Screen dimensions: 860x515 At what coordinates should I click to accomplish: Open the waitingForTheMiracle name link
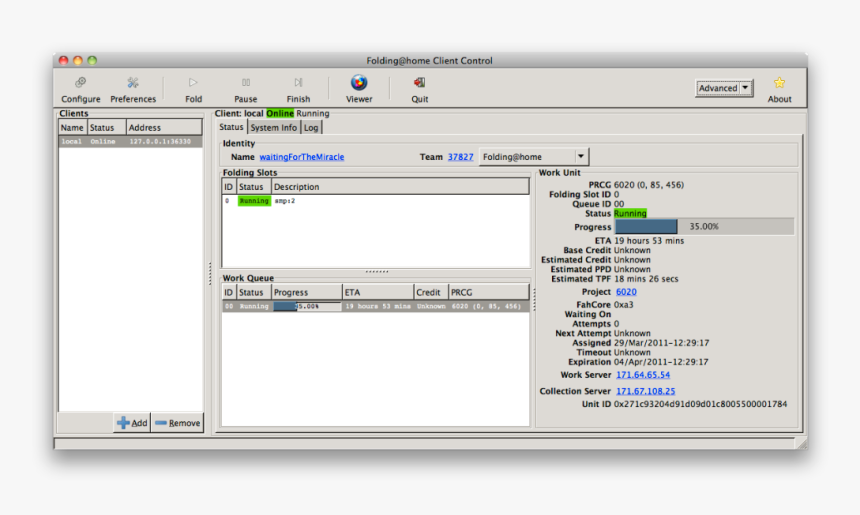pyautogui.click(x=302, y=157)
